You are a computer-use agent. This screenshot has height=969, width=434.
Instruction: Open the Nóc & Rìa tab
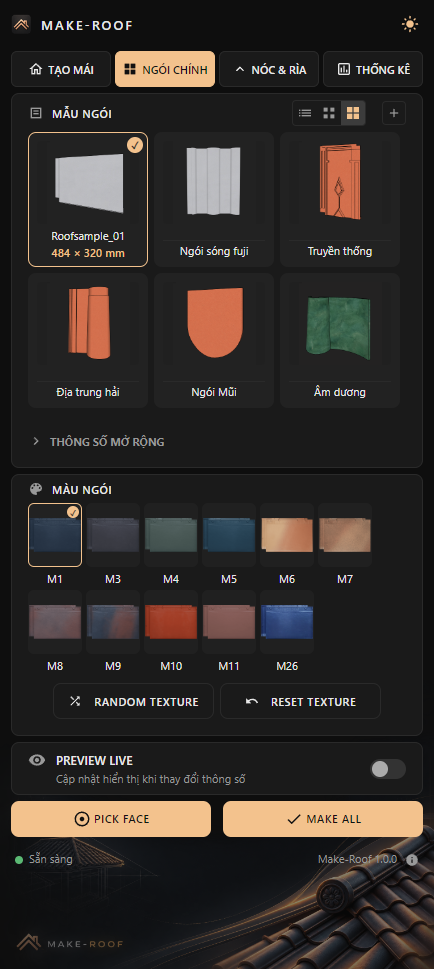pyautogui.click(x=269, y=69)
